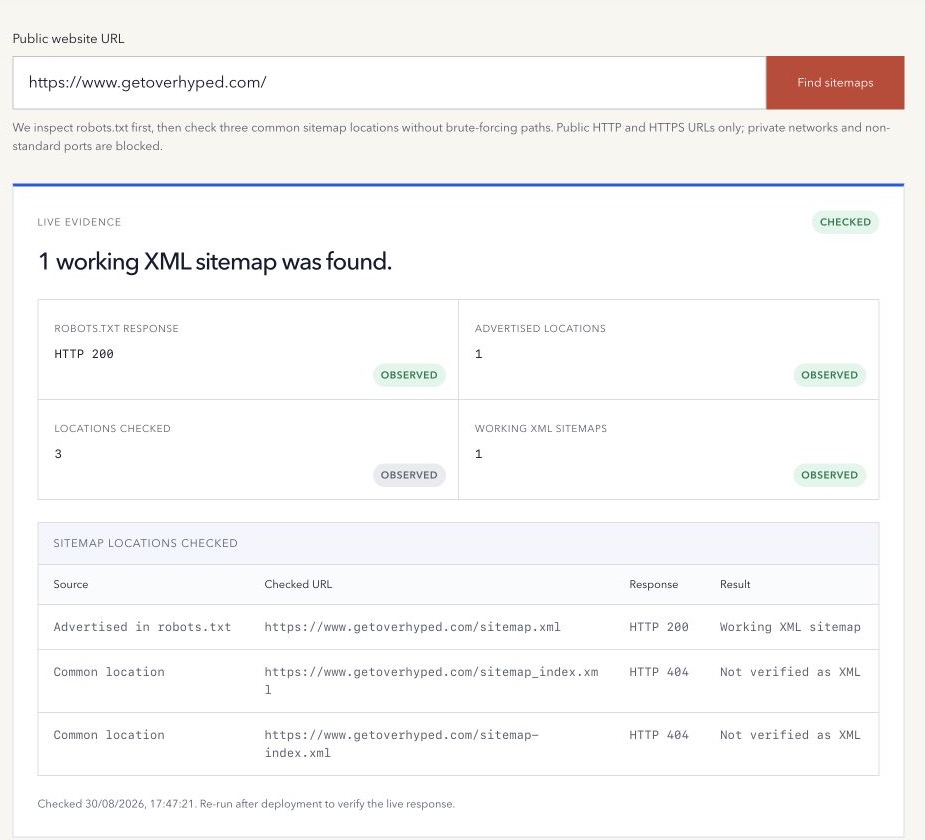Focus the Public website URL input field
The image size is (925, 840).
389,83
